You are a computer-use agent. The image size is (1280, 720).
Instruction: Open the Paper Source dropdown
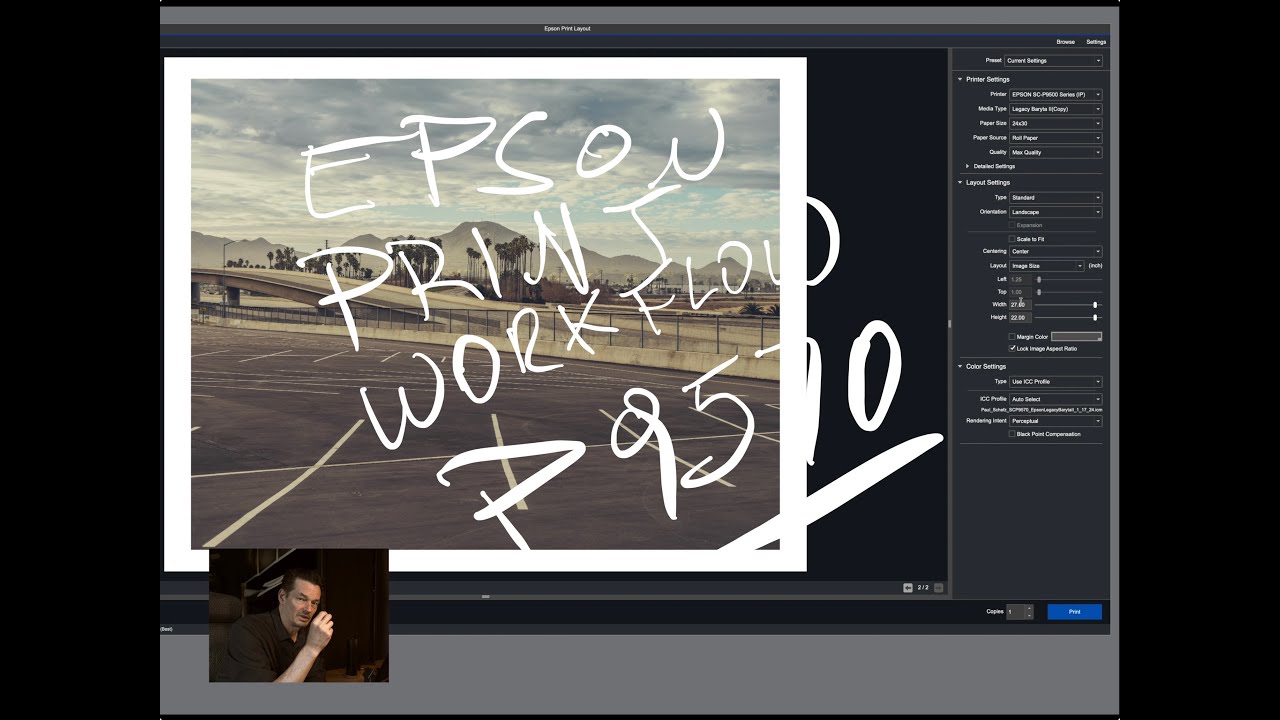tap(1056, 138)
